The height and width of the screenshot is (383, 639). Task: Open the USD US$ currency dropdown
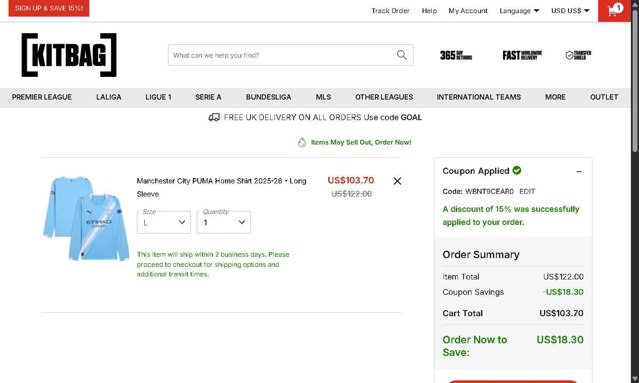tap(570, 11)
